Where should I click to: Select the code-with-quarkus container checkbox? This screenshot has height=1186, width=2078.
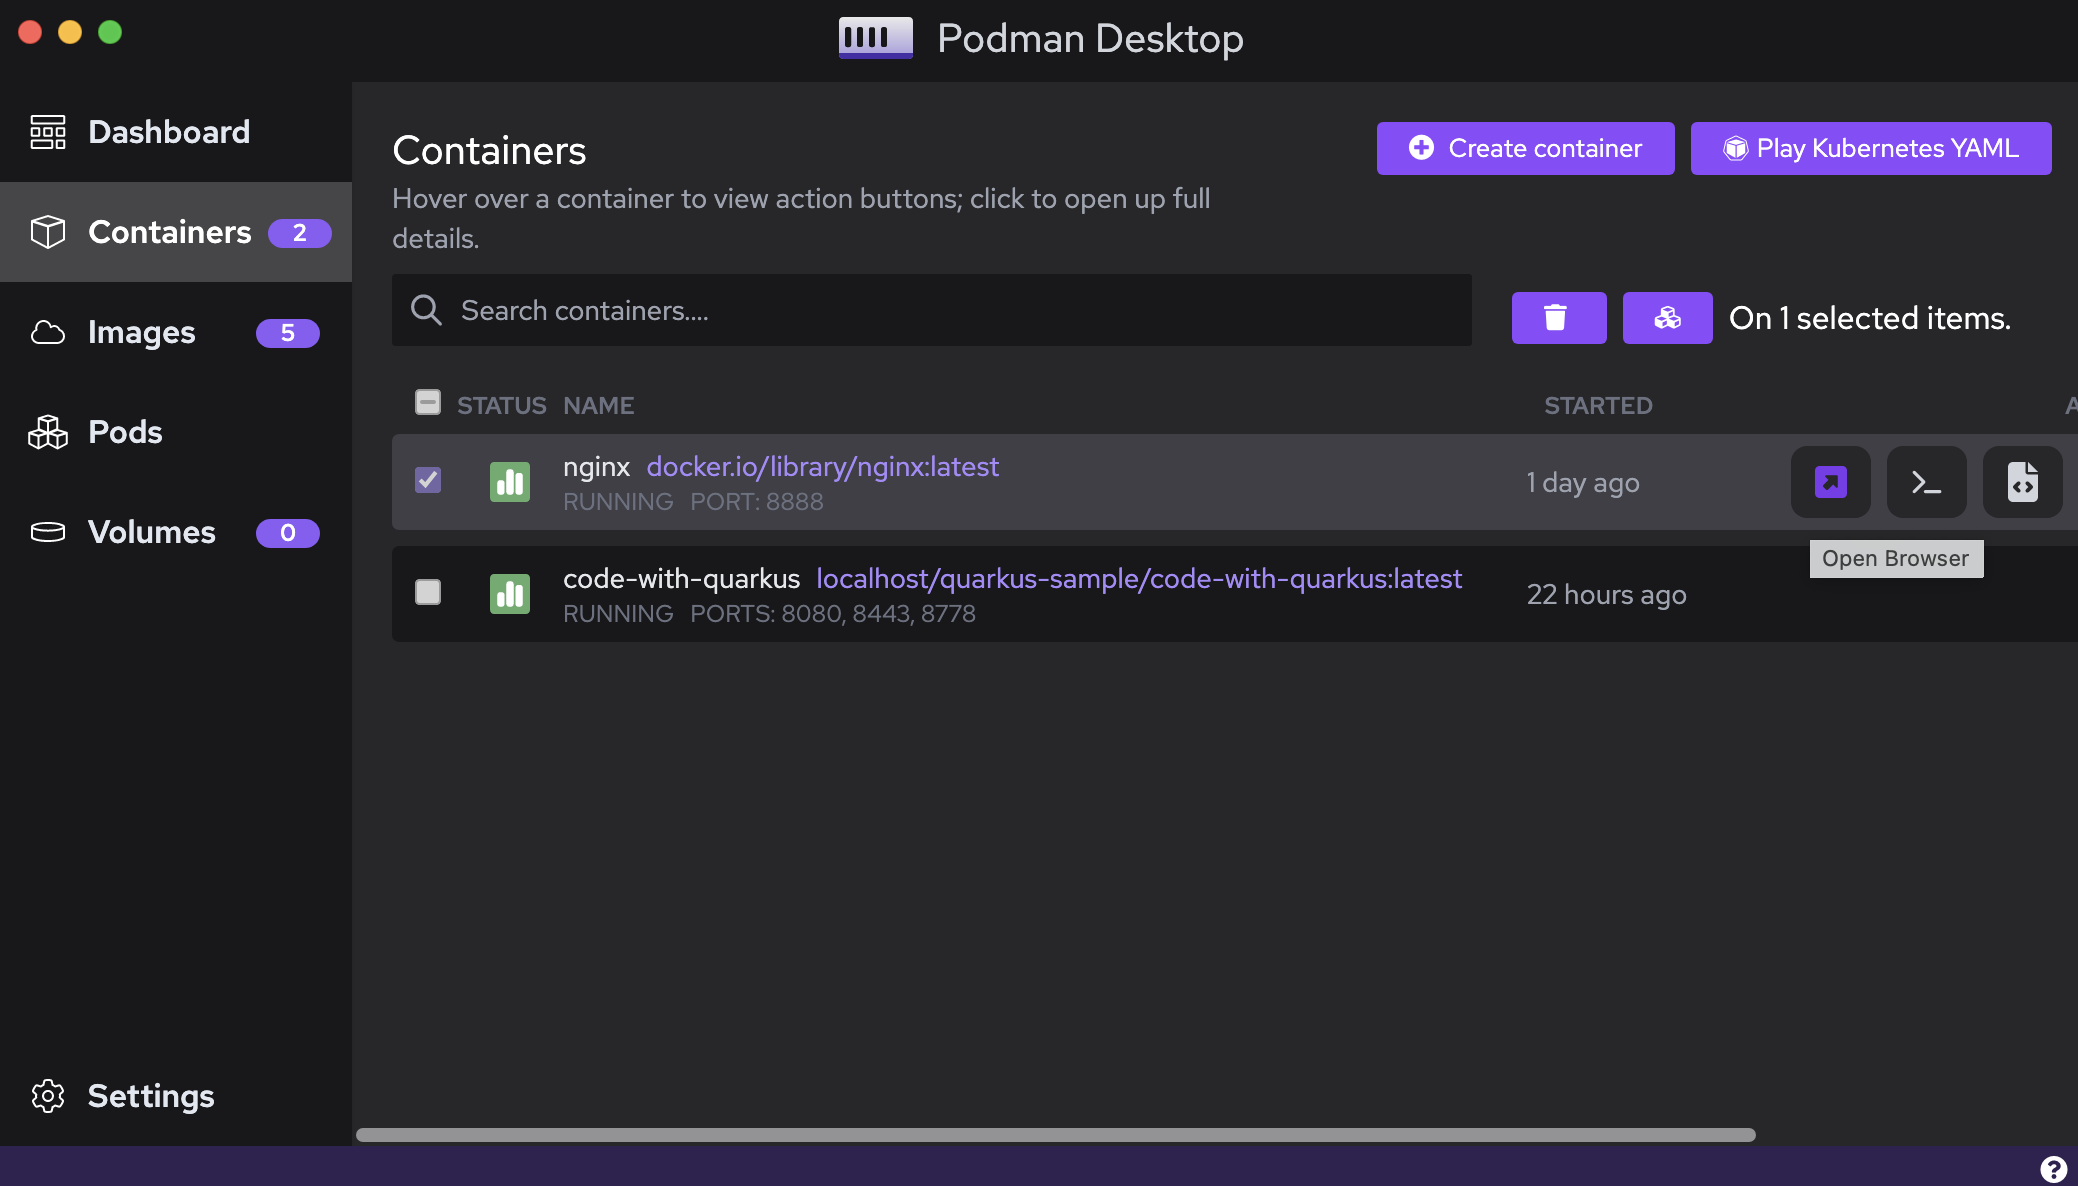tap(428, 592)
